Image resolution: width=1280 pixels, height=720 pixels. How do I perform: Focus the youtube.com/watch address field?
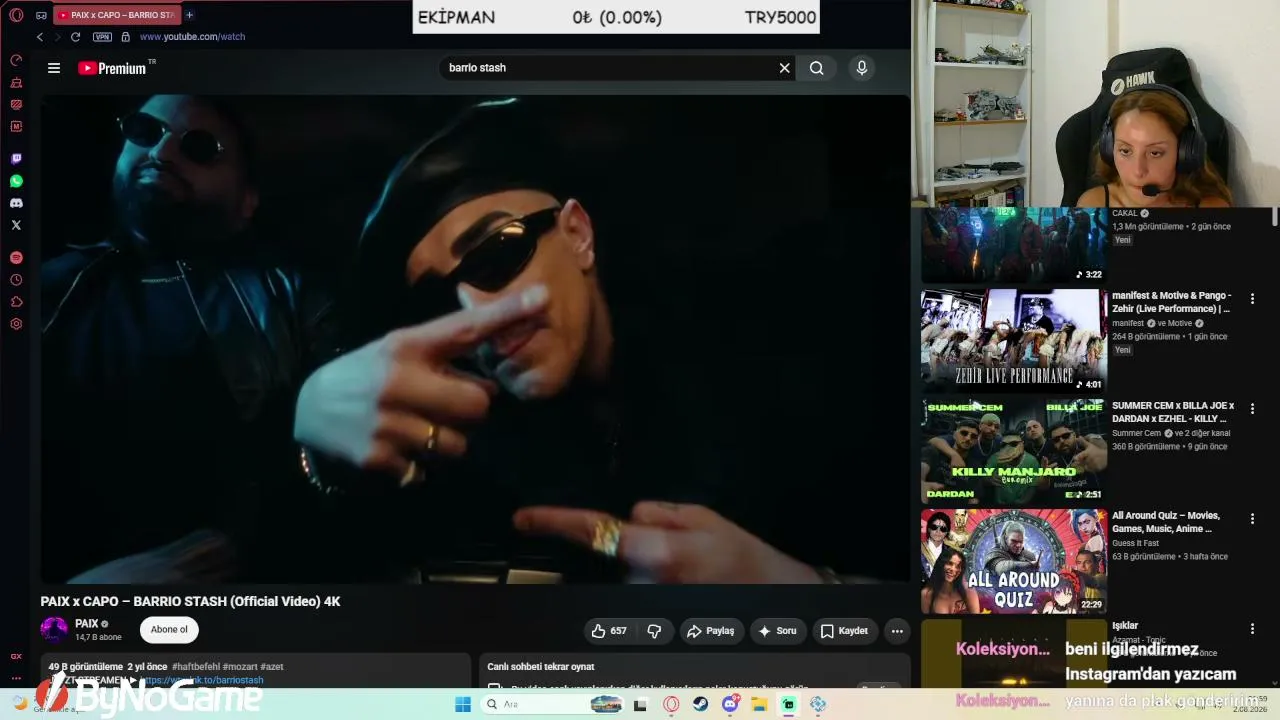click(192, 37)
